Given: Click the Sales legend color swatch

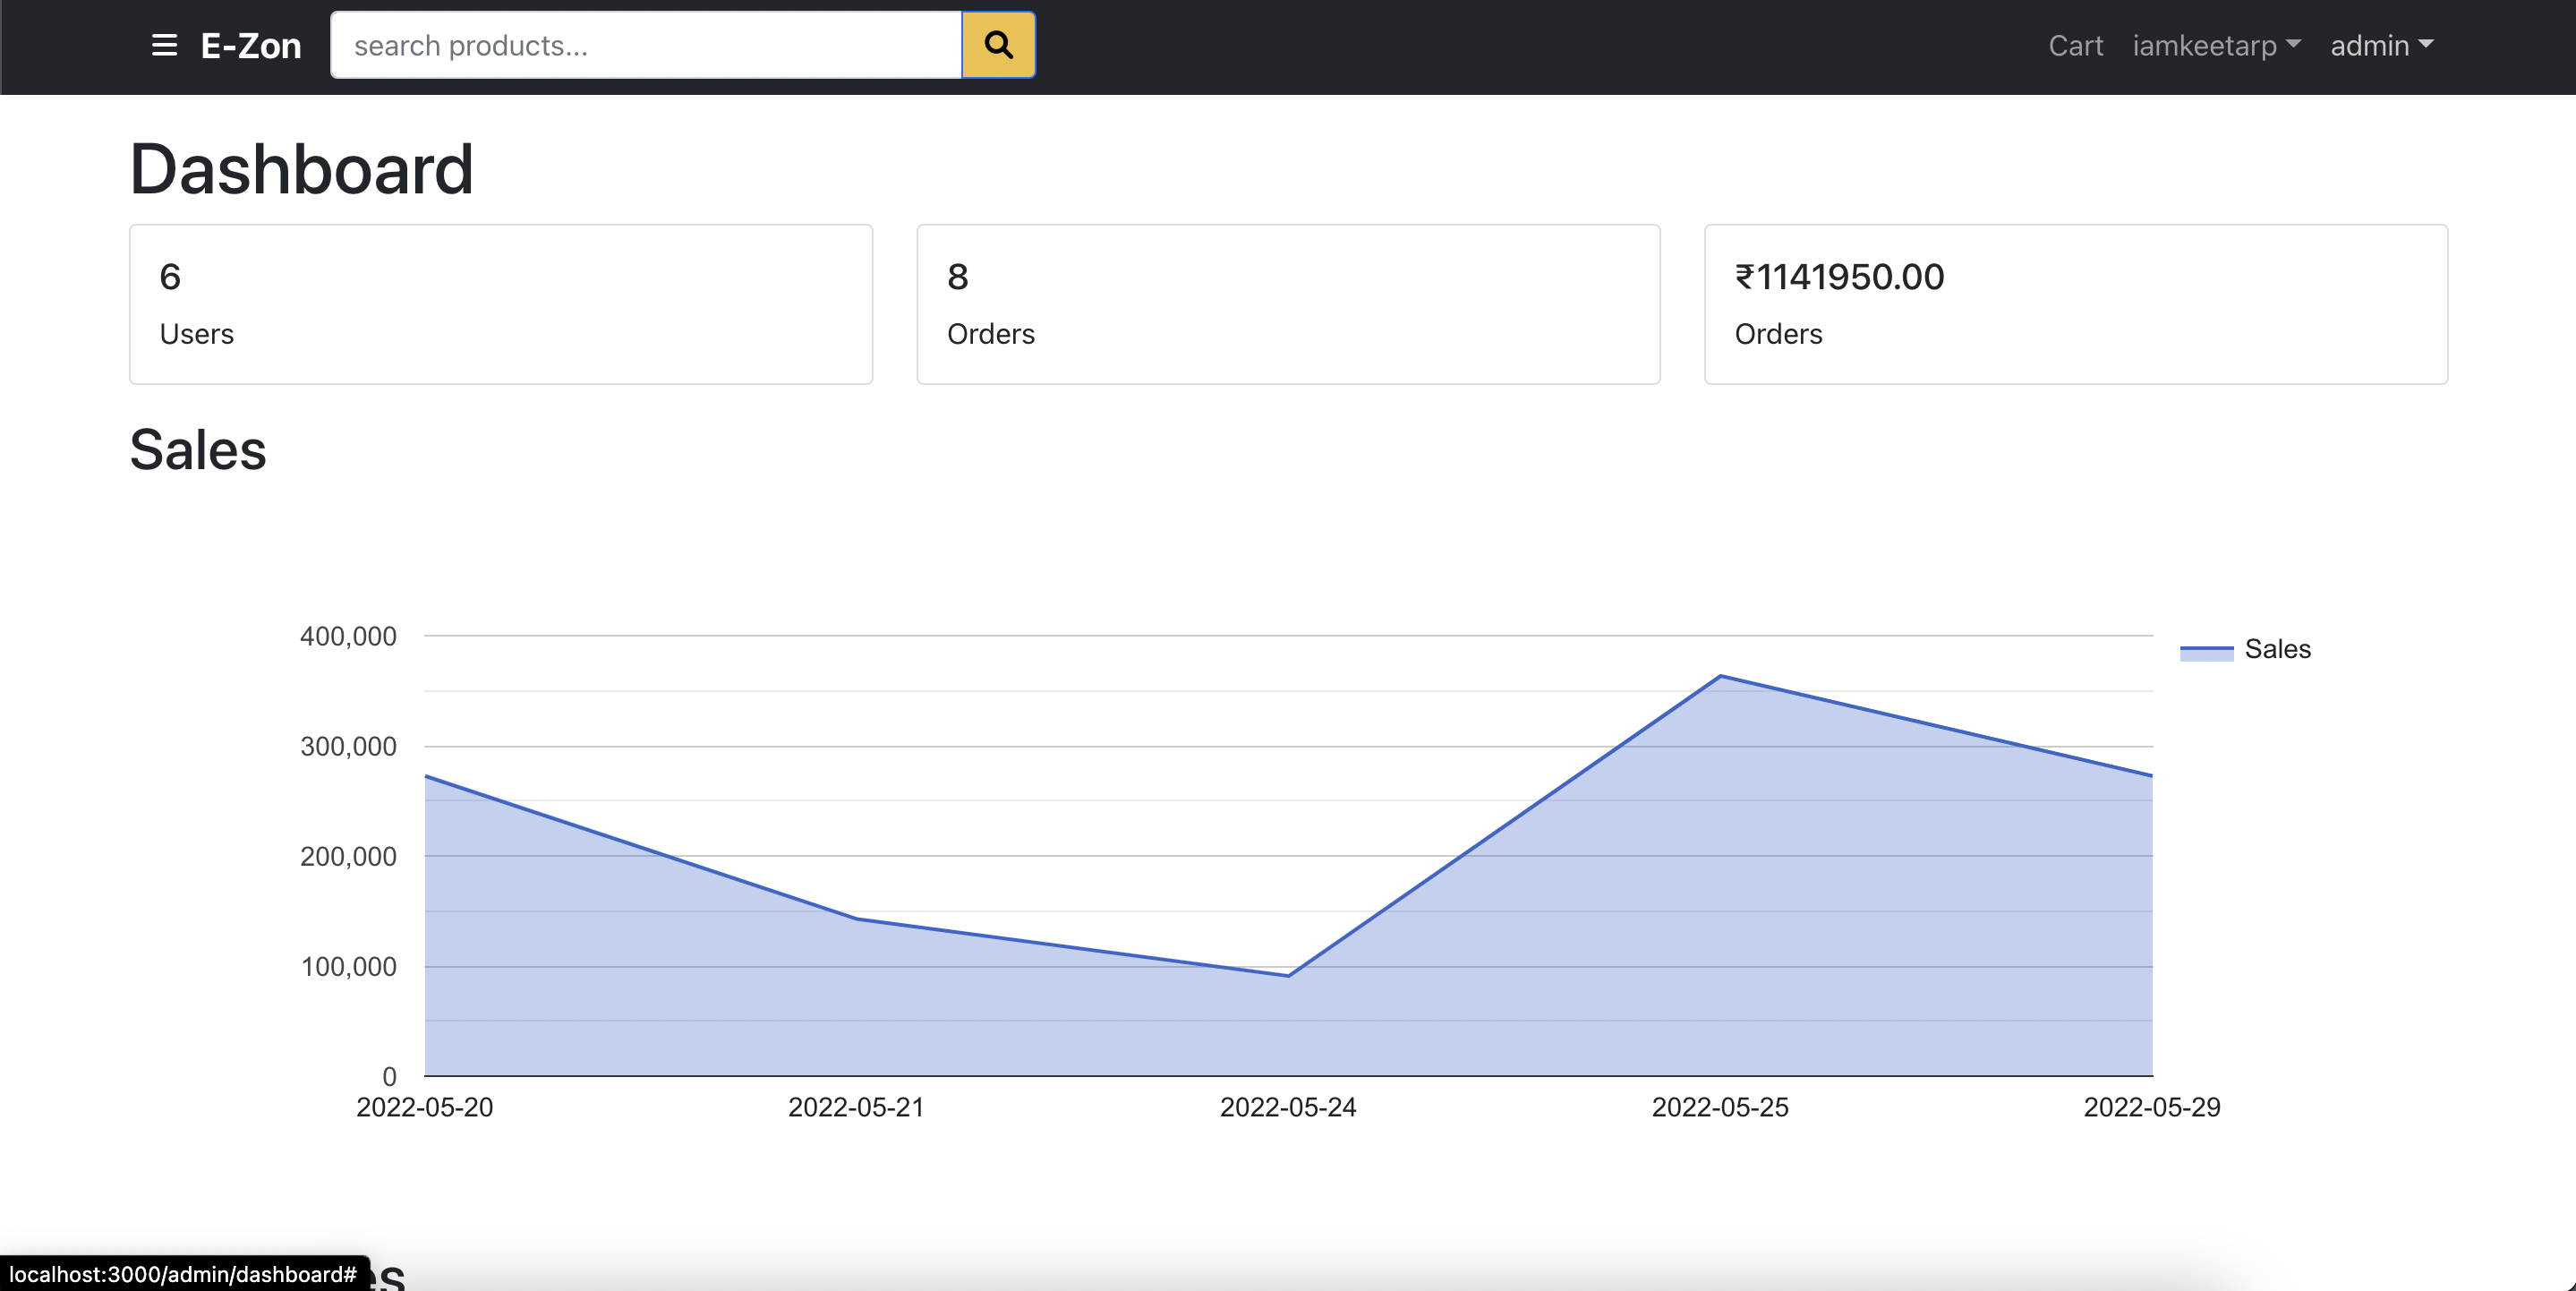Looking at the screenshot, I should tap(2206, 651).
